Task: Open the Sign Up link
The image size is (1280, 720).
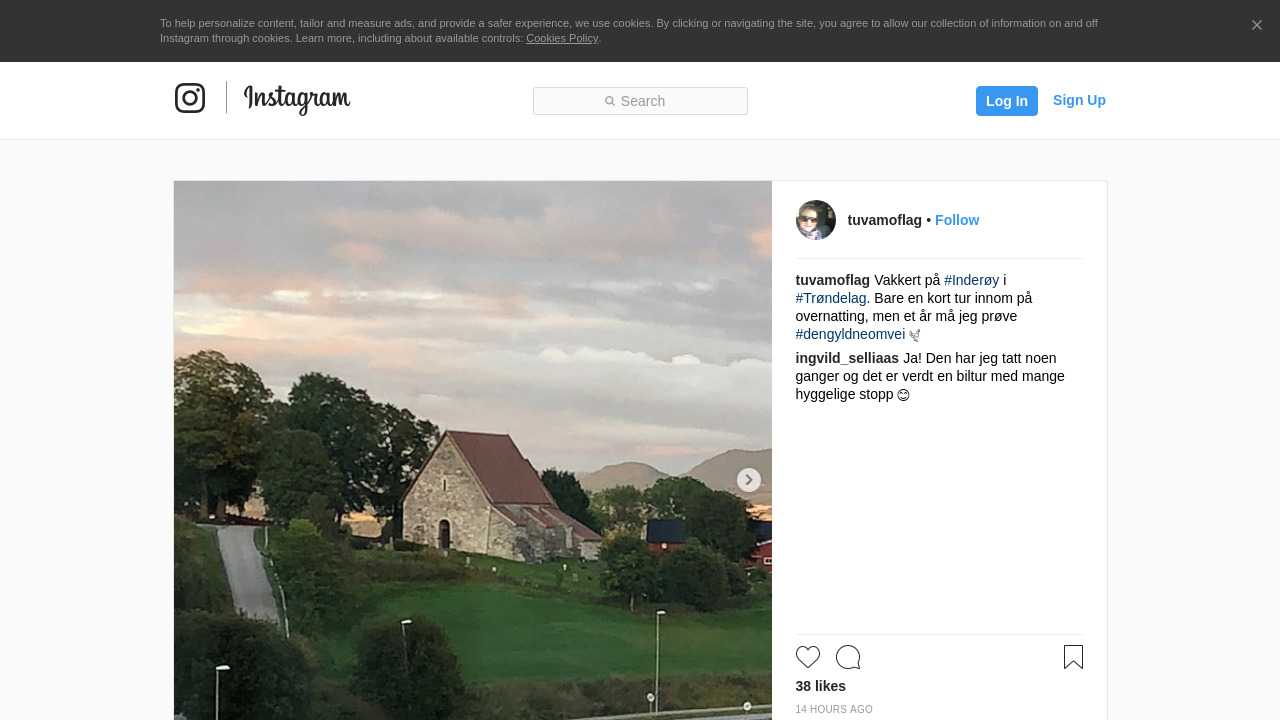Action: [x=1079, y=100]
